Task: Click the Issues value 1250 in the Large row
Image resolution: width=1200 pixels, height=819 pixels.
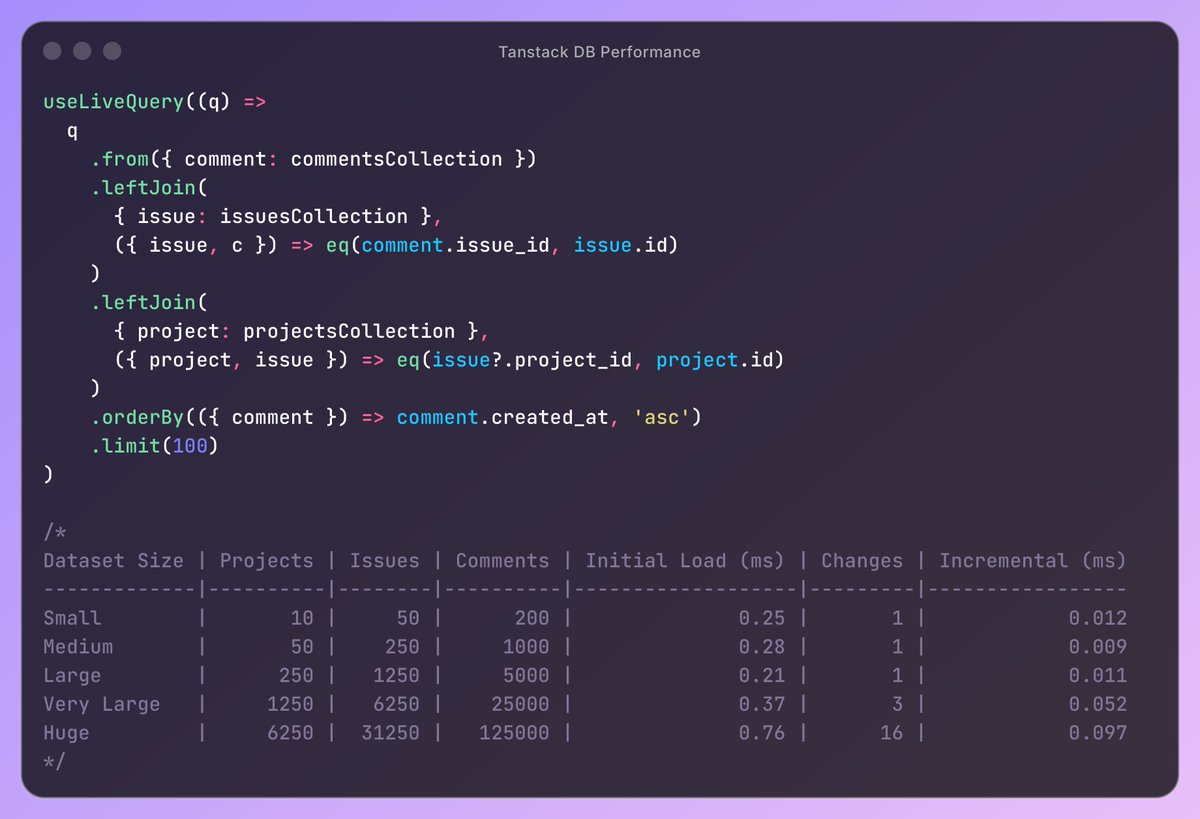Action: [396, 676]
